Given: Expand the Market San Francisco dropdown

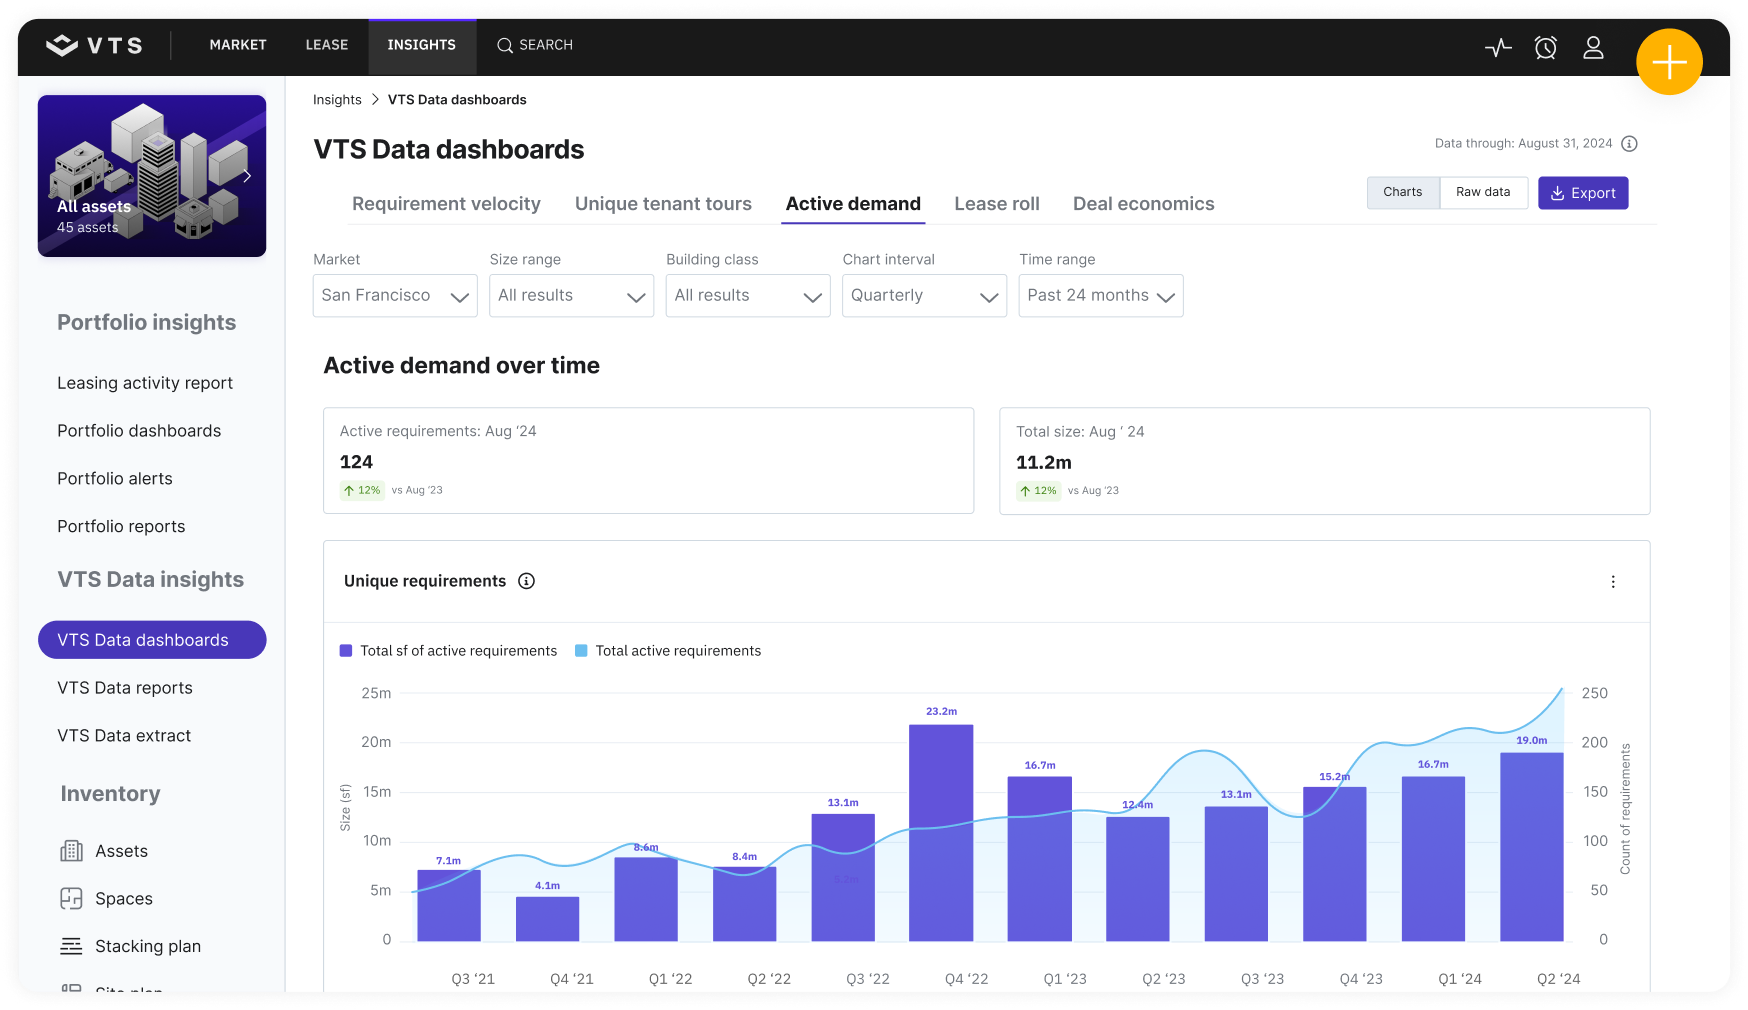Looking at the screenshot, I should (x=395, y=296).
